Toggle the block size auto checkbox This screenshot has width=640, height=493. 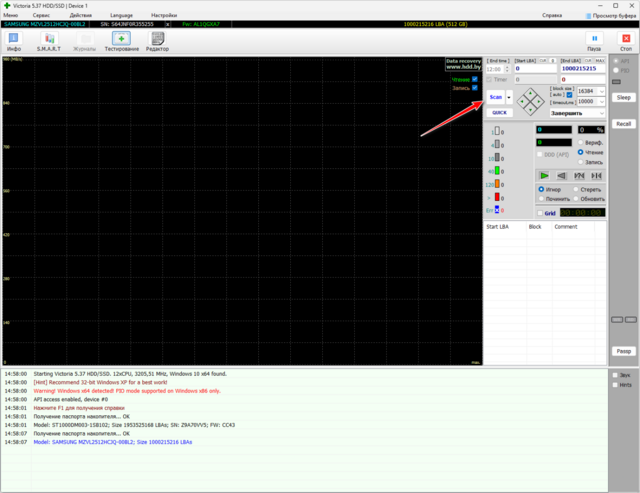point(569,95)
